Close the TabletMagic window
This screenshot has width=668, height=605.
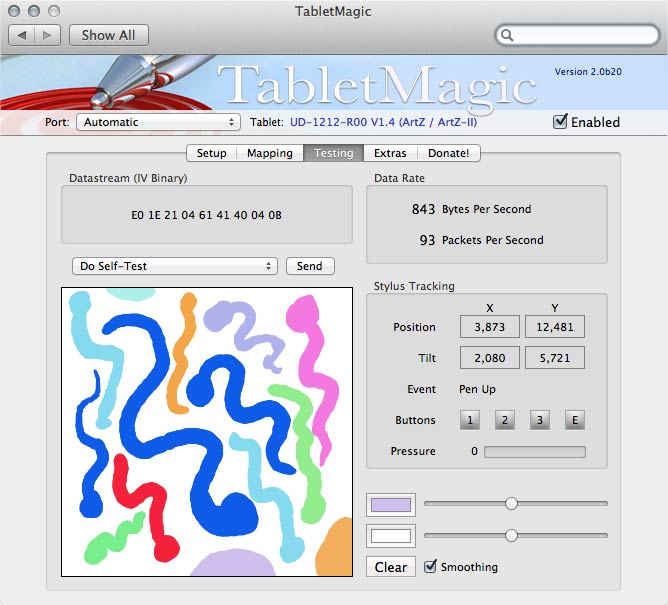pos(14,11)
